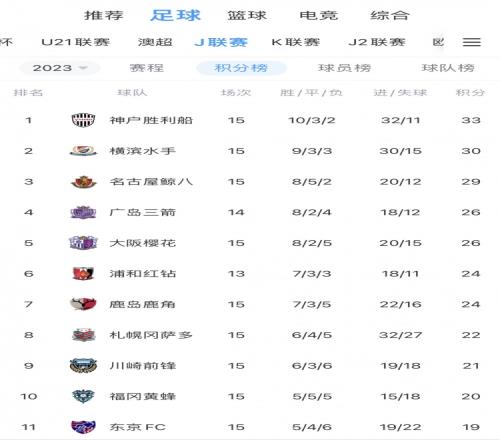Click the 浦和红钻 team logo
Screen dimensions: 500x440
(83, 273)
